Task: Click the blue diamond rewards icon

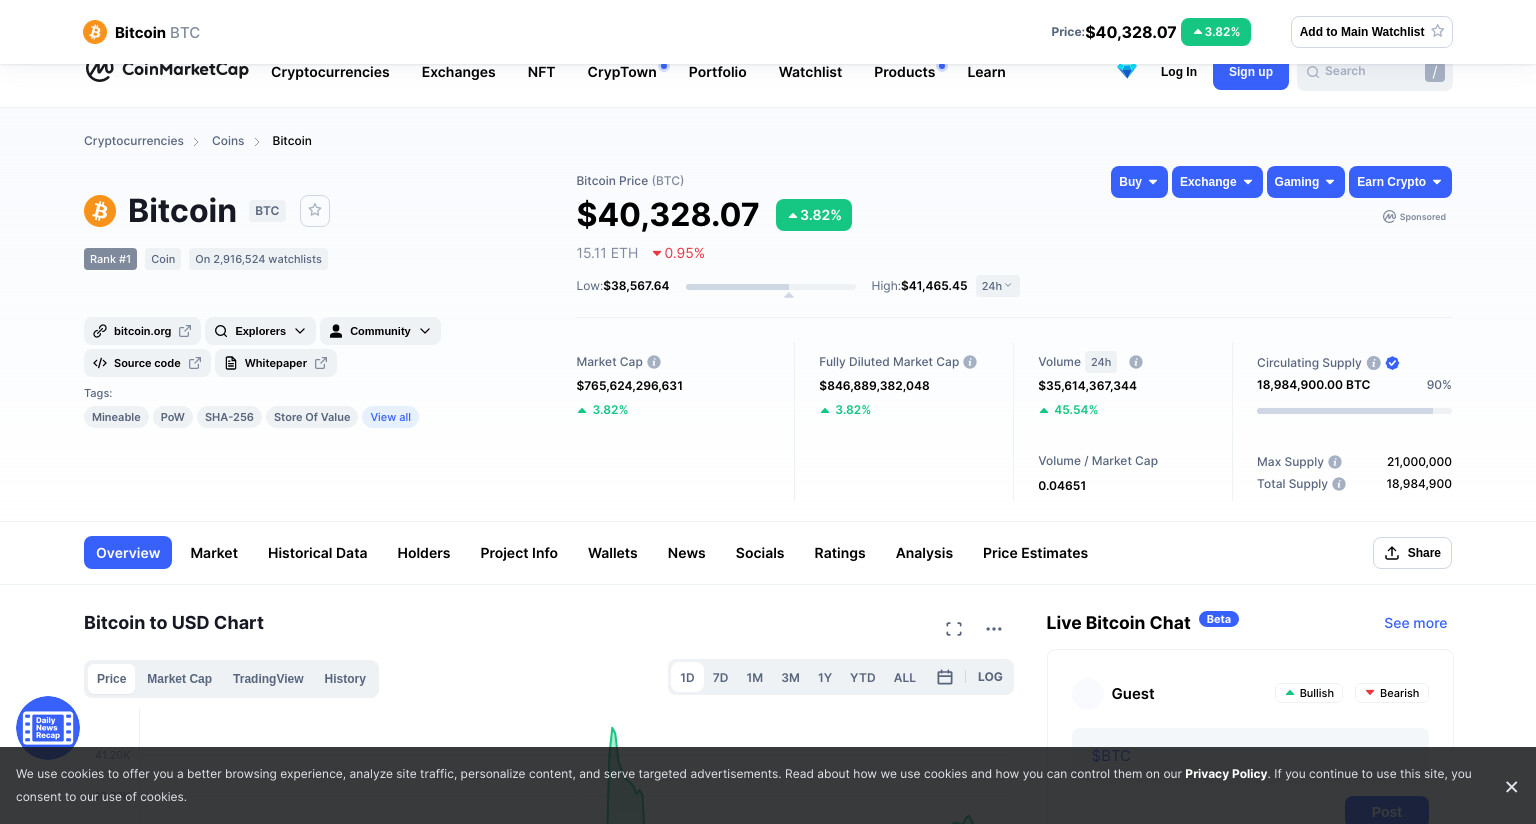Action: coord(1127,71)
